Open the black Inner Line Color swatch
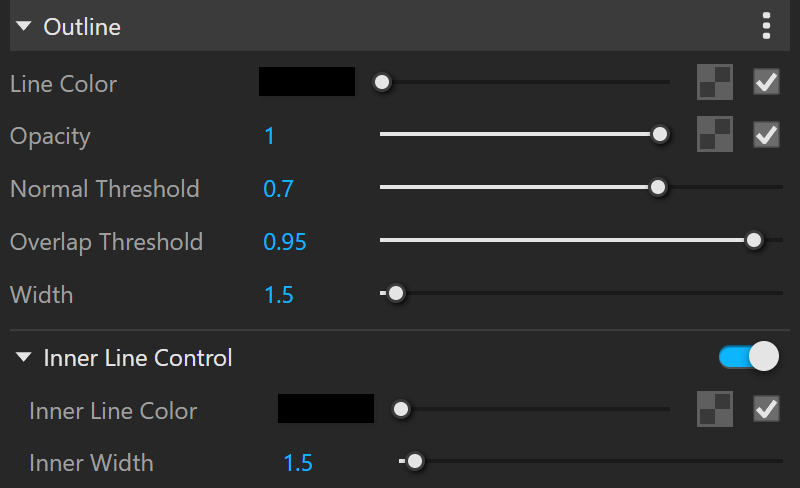Viewport: 800px width, 488px height. point(326,408)
